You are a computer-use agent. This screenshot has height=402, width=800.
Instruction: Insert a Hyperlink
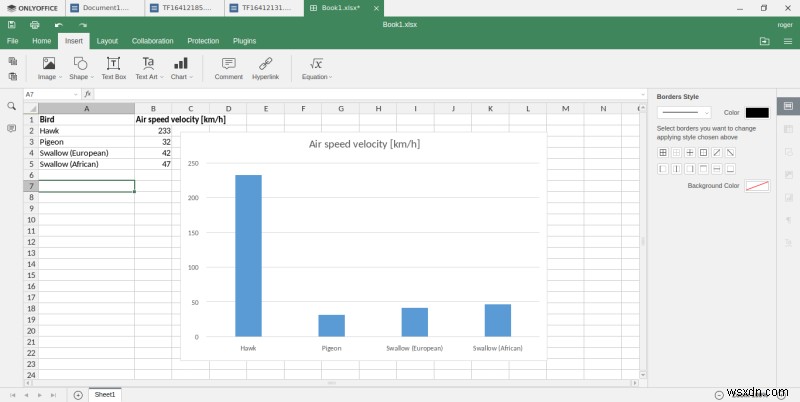point(265,68)
